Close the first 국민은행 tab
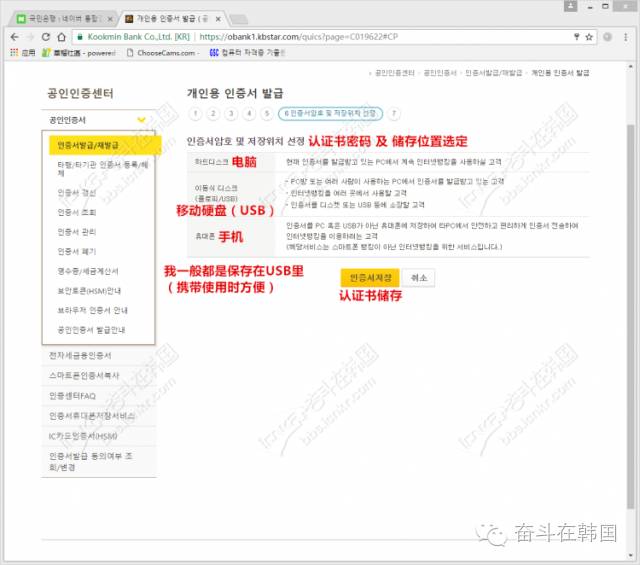 (x=110, y=19)
